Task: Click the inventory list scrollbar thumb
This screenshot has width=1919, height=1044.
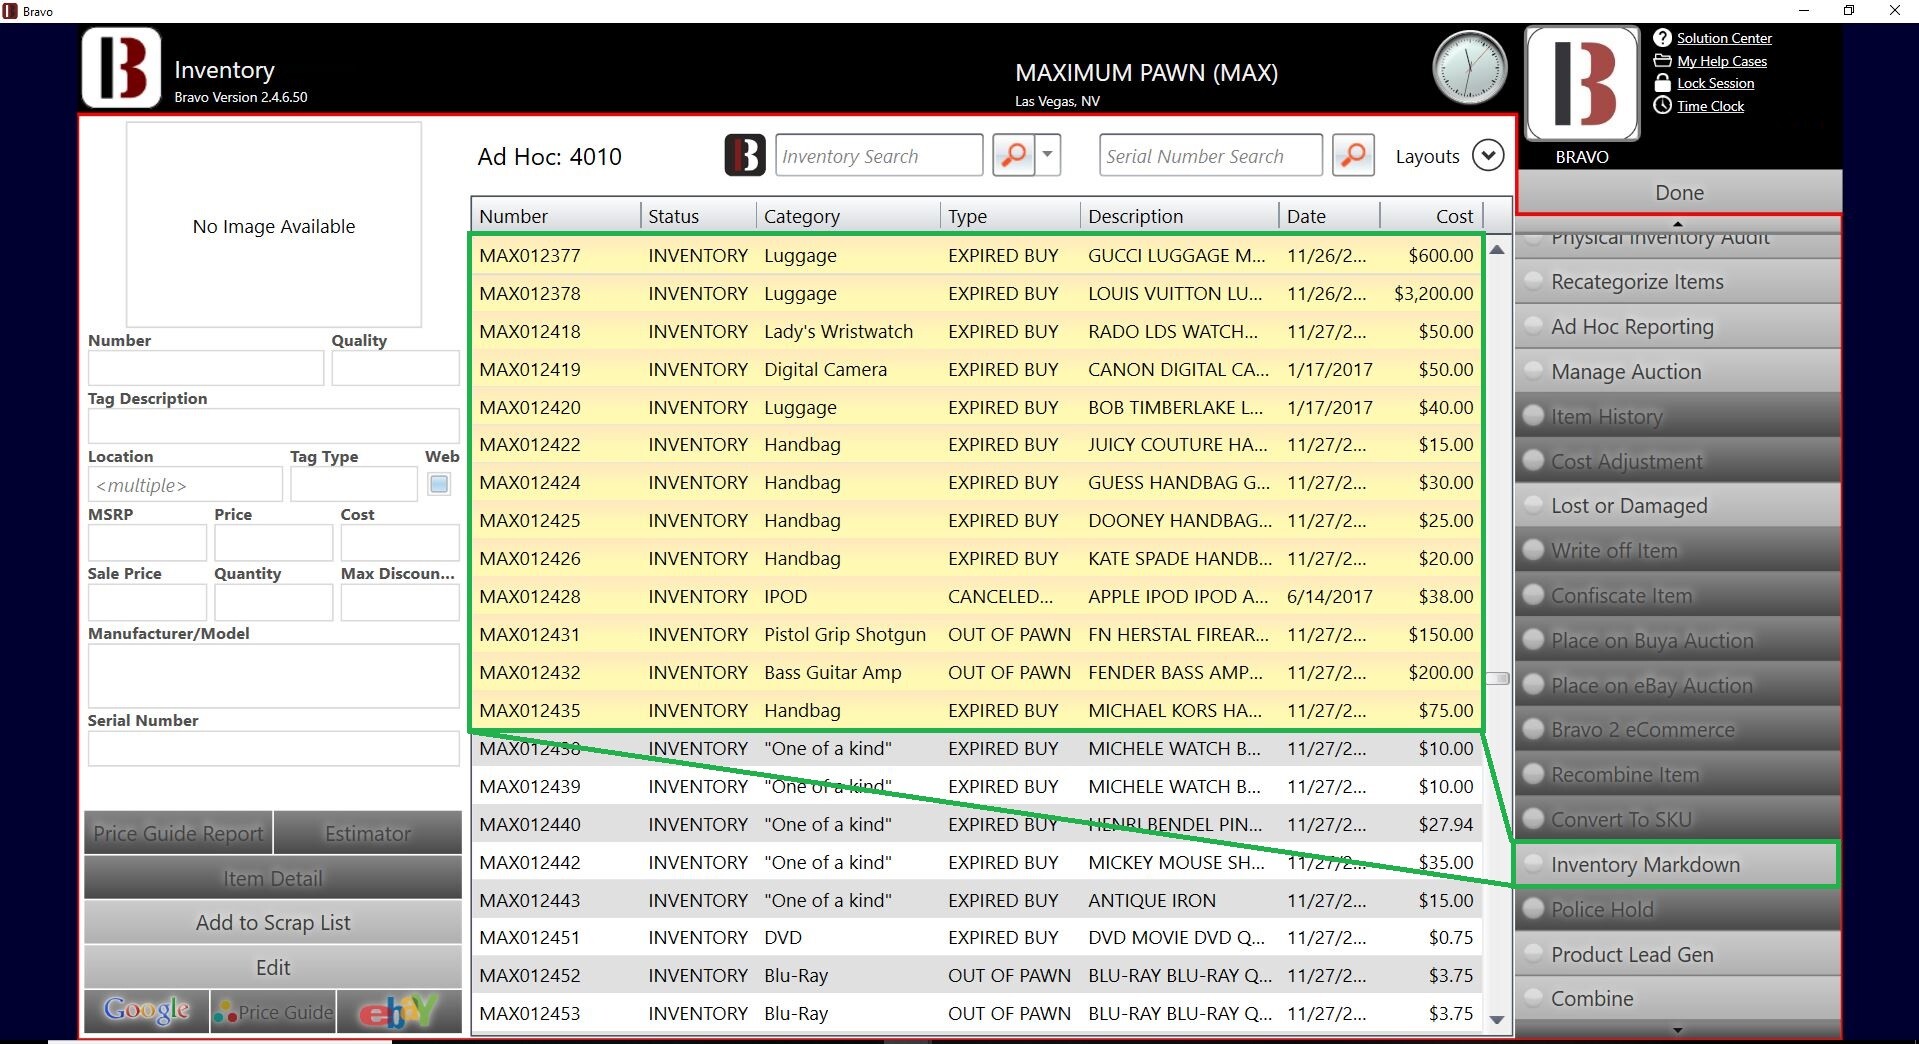Action: 1497,678
